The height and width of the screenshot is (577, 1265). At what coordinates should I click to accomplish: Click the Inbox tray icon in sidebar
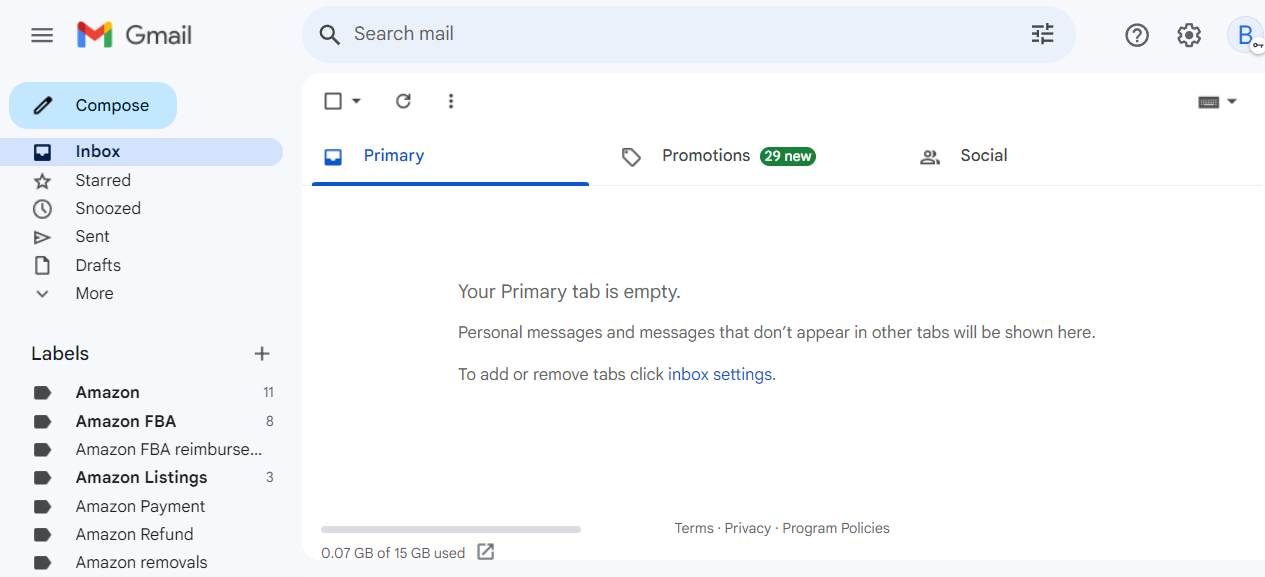pyautogui.click(x=42, y=152)
